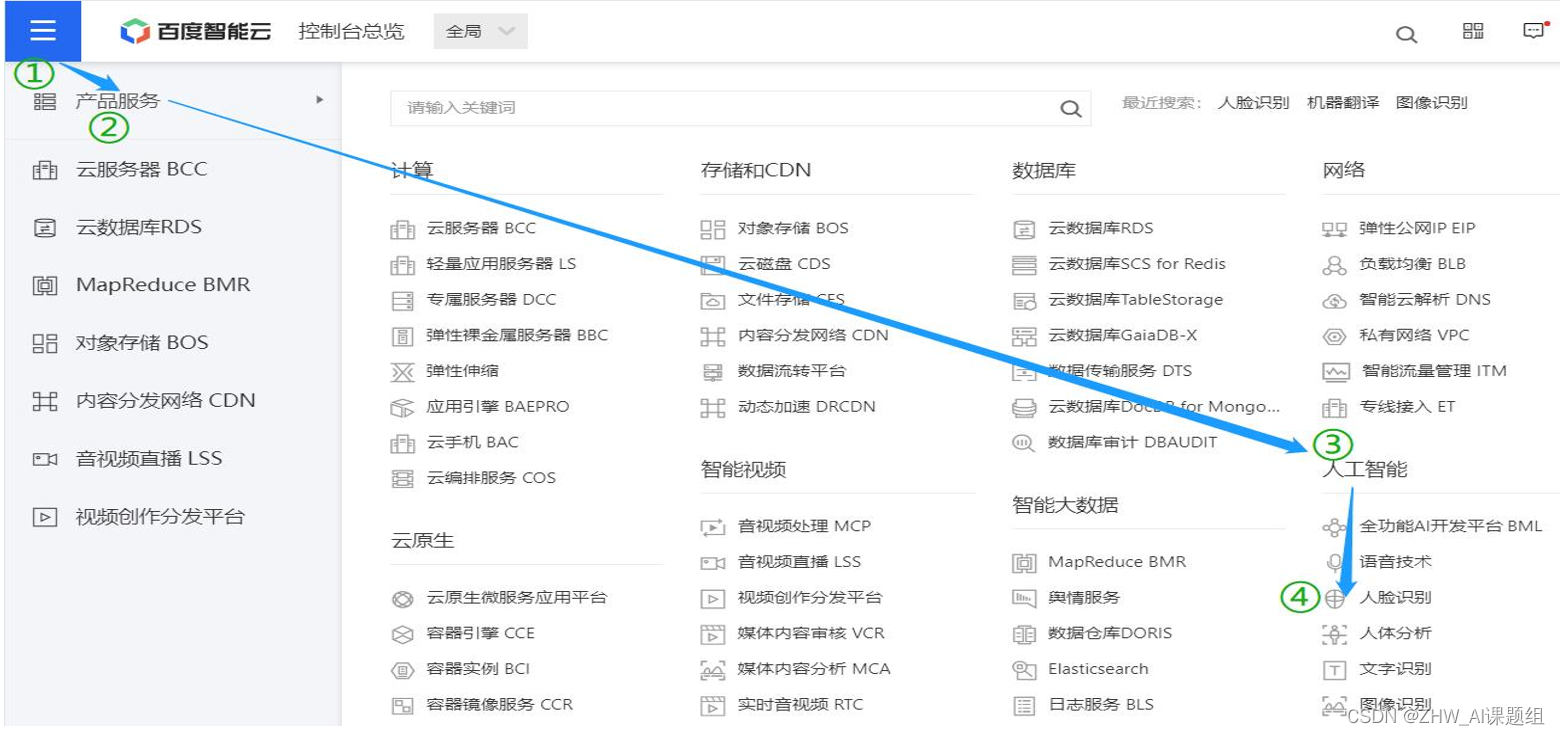Image resolution: width=1560 pixels, height=735 pixels.
Task: Open 云编排服务 COS
Action: [x=491, y=478]
